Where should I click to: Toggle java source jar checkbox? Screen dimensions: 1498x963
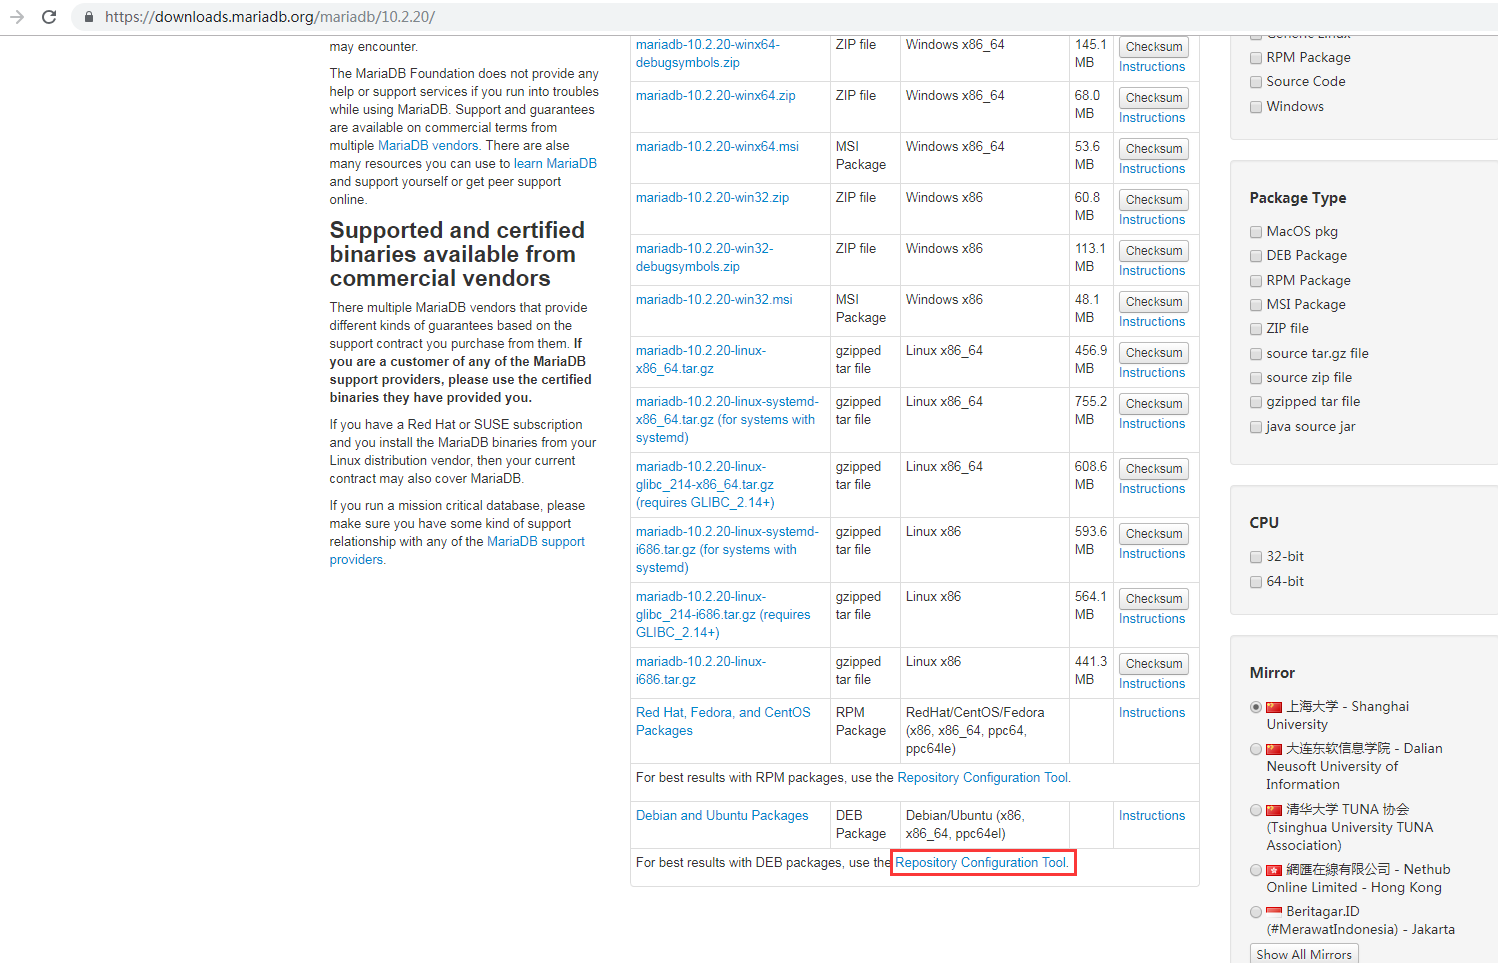(x=1256, y=427)
